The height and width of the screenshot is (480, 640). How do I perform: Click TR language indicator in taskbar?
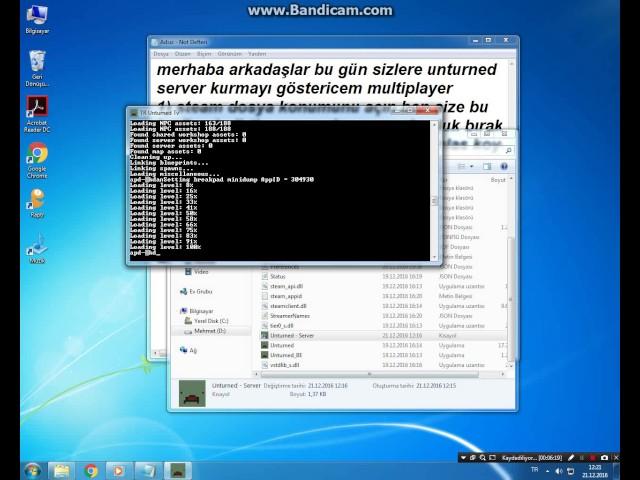tap(534, 470)
